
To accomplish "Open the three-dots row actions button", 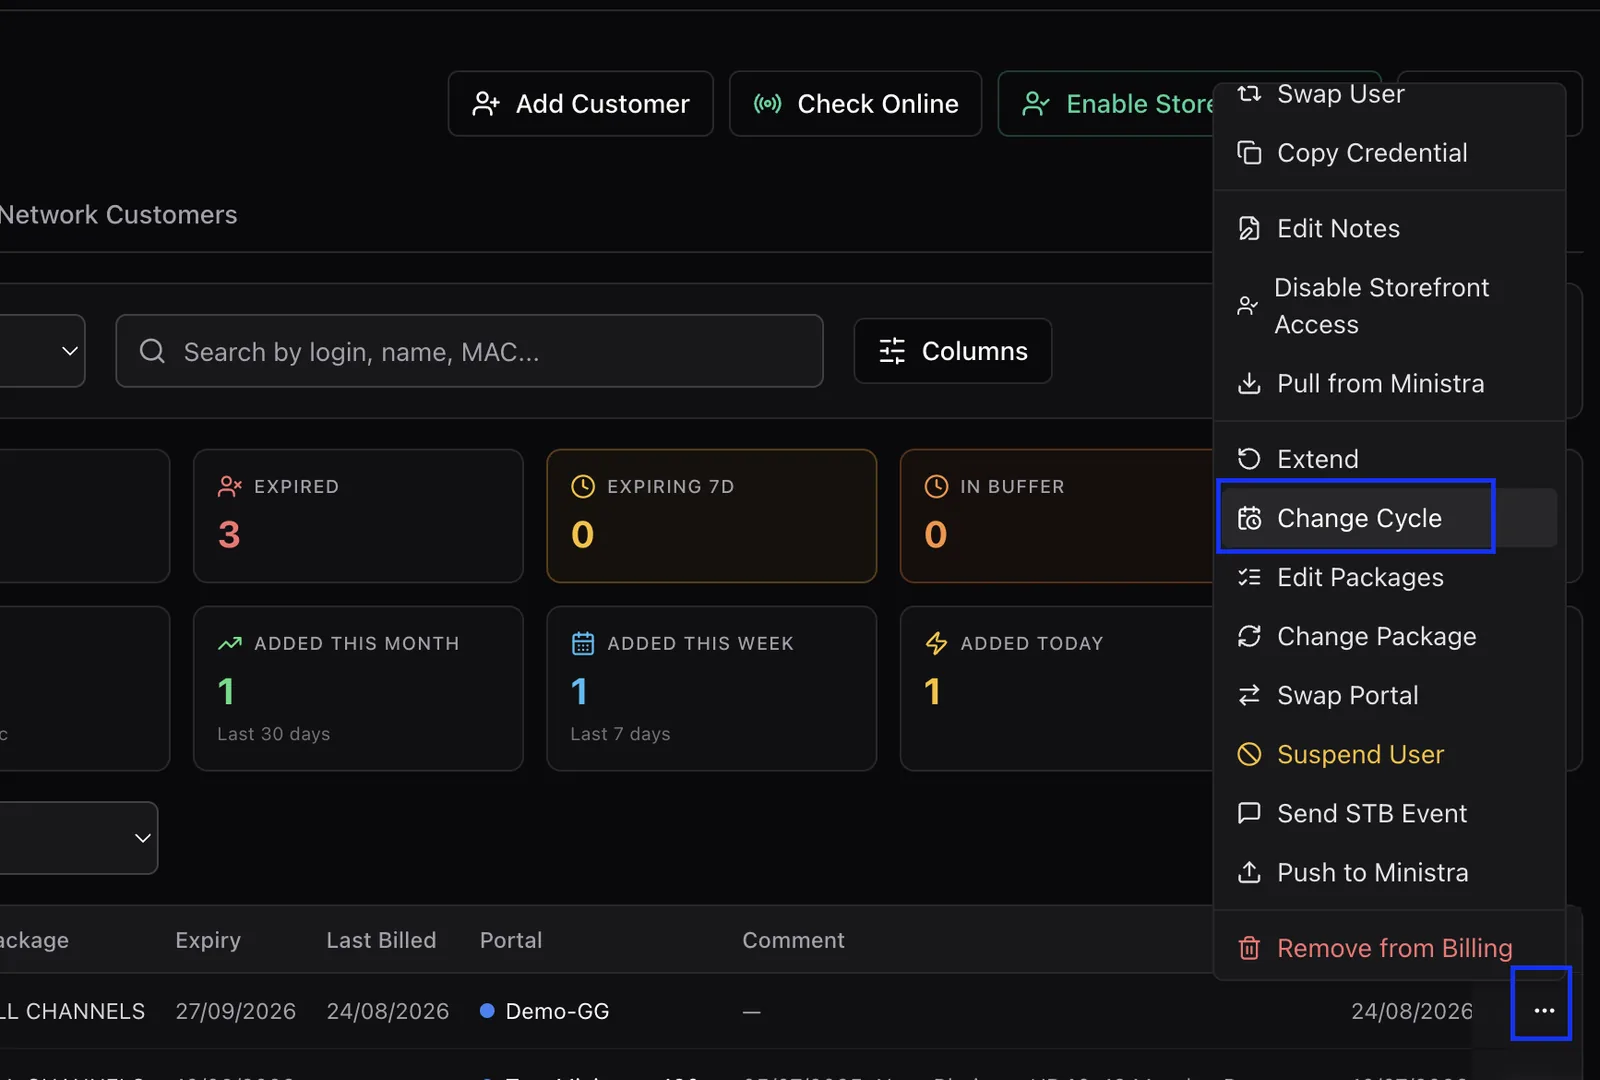I will (x=1544, y=1010).
